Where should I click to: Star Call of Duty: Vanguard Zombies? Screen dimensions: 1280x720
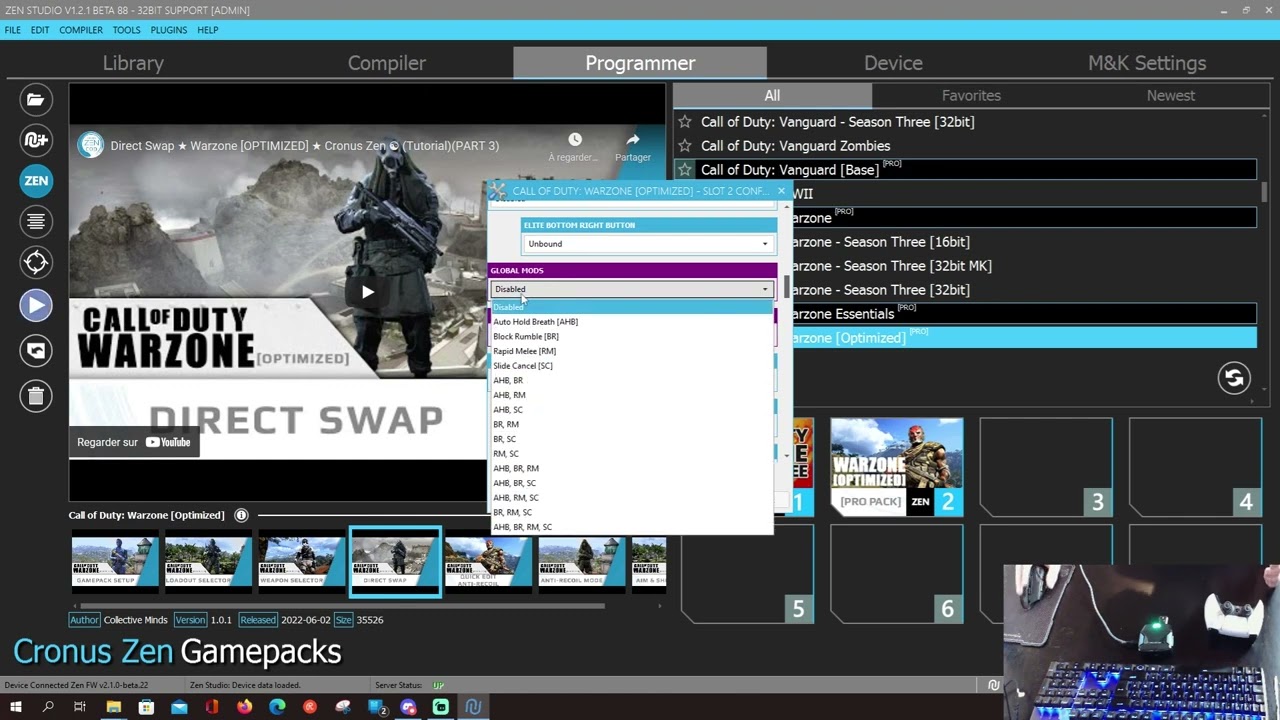(x=685, y=146)
